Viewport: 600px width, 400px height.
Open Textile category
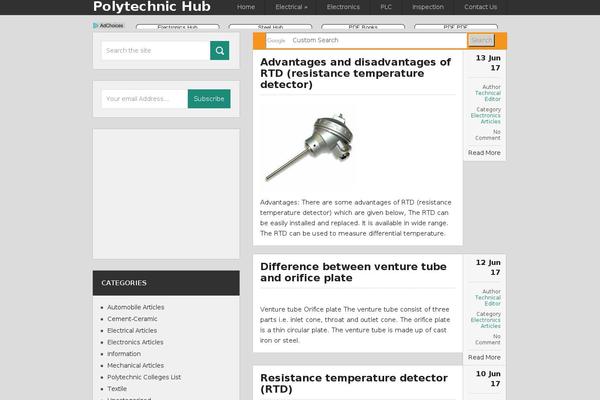point(117,389)
